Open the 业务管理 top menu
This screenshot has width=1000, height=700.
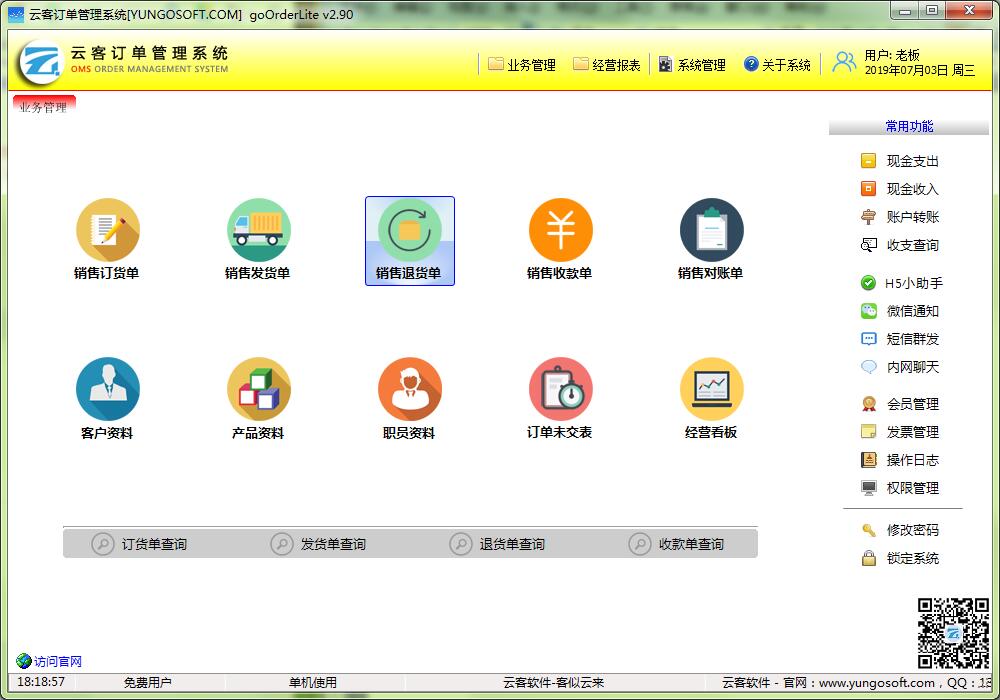[x=522, y=65]
